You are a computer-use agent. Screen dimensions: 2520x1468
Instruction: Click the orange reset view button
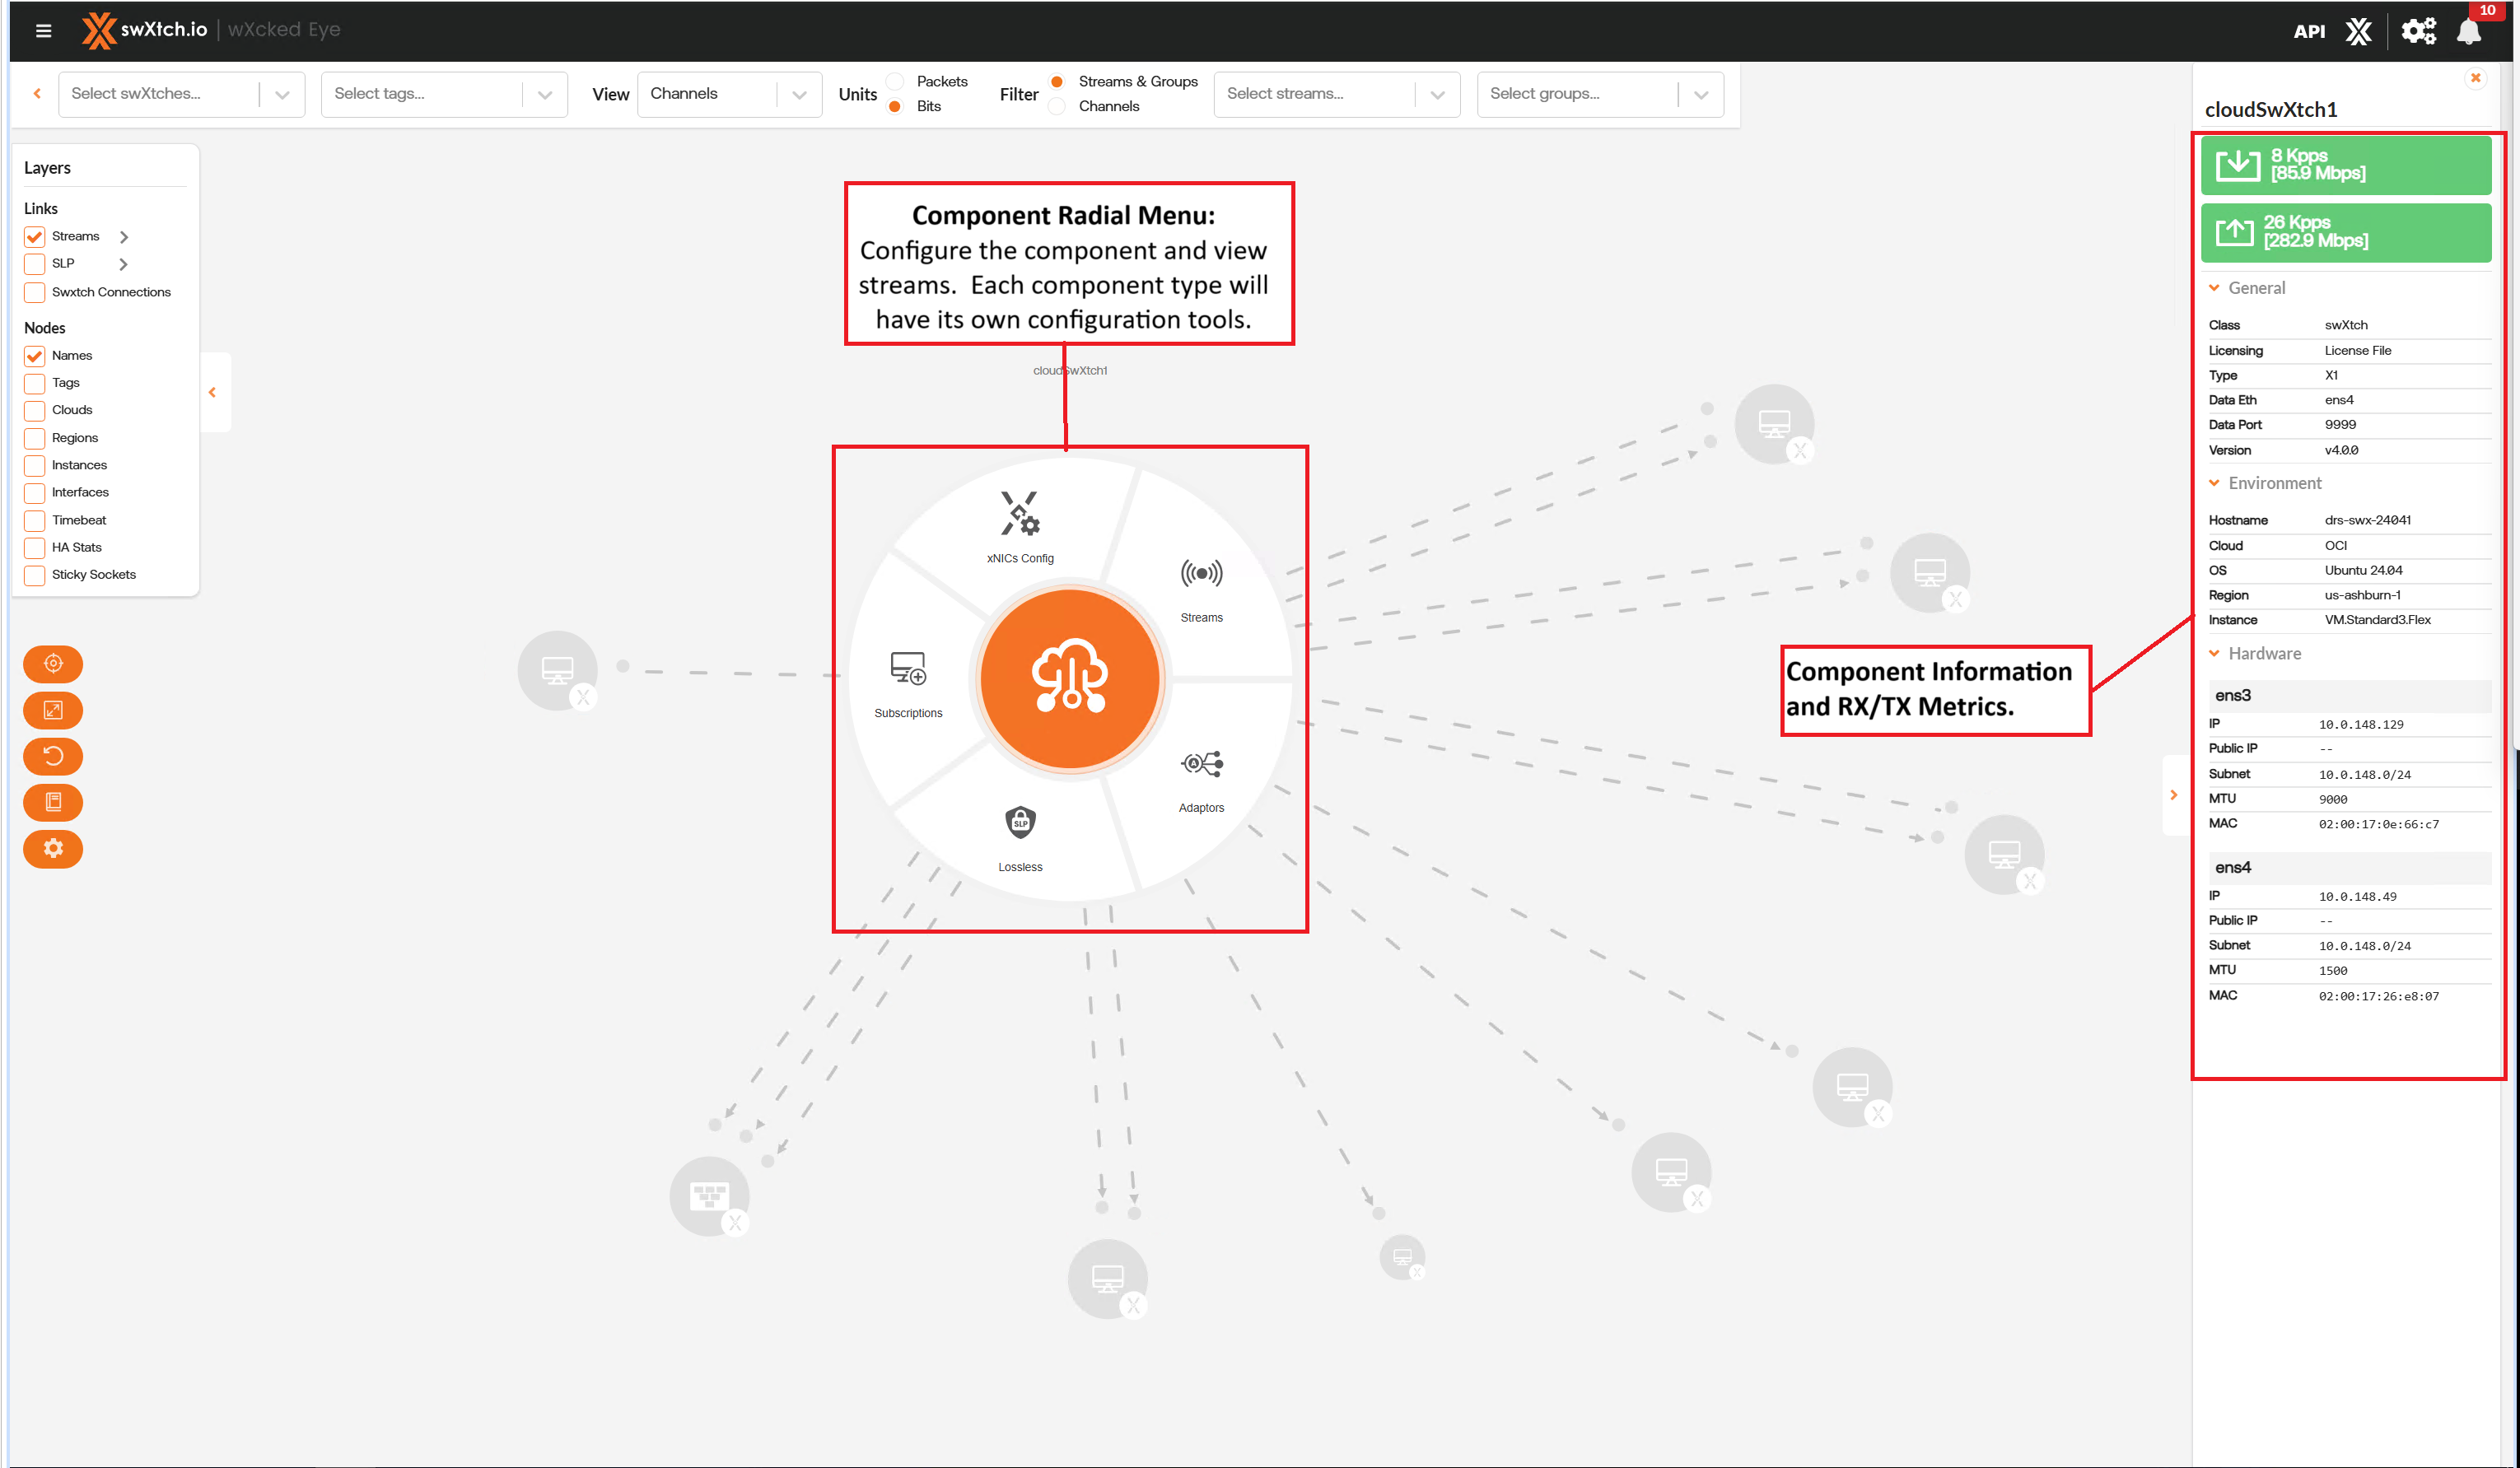[x=53, y=756]
